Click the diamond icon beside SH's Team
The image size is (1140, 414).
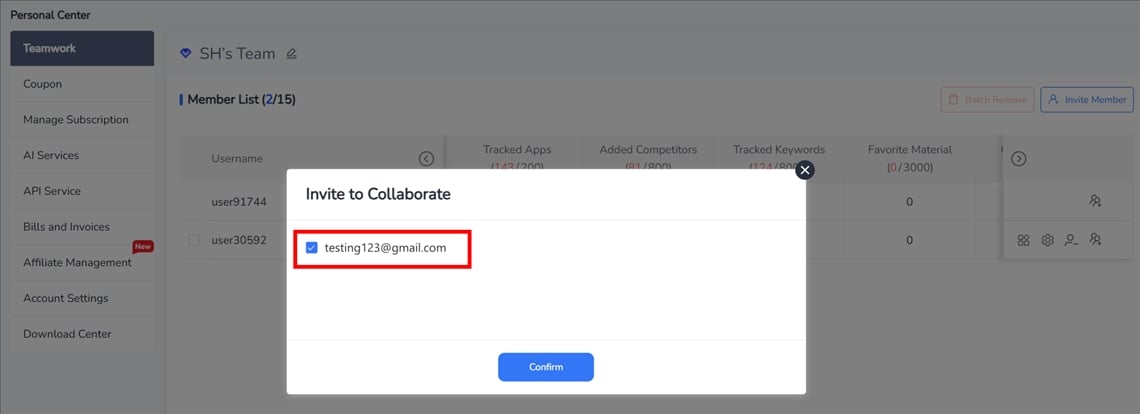(x=186, y=54)
